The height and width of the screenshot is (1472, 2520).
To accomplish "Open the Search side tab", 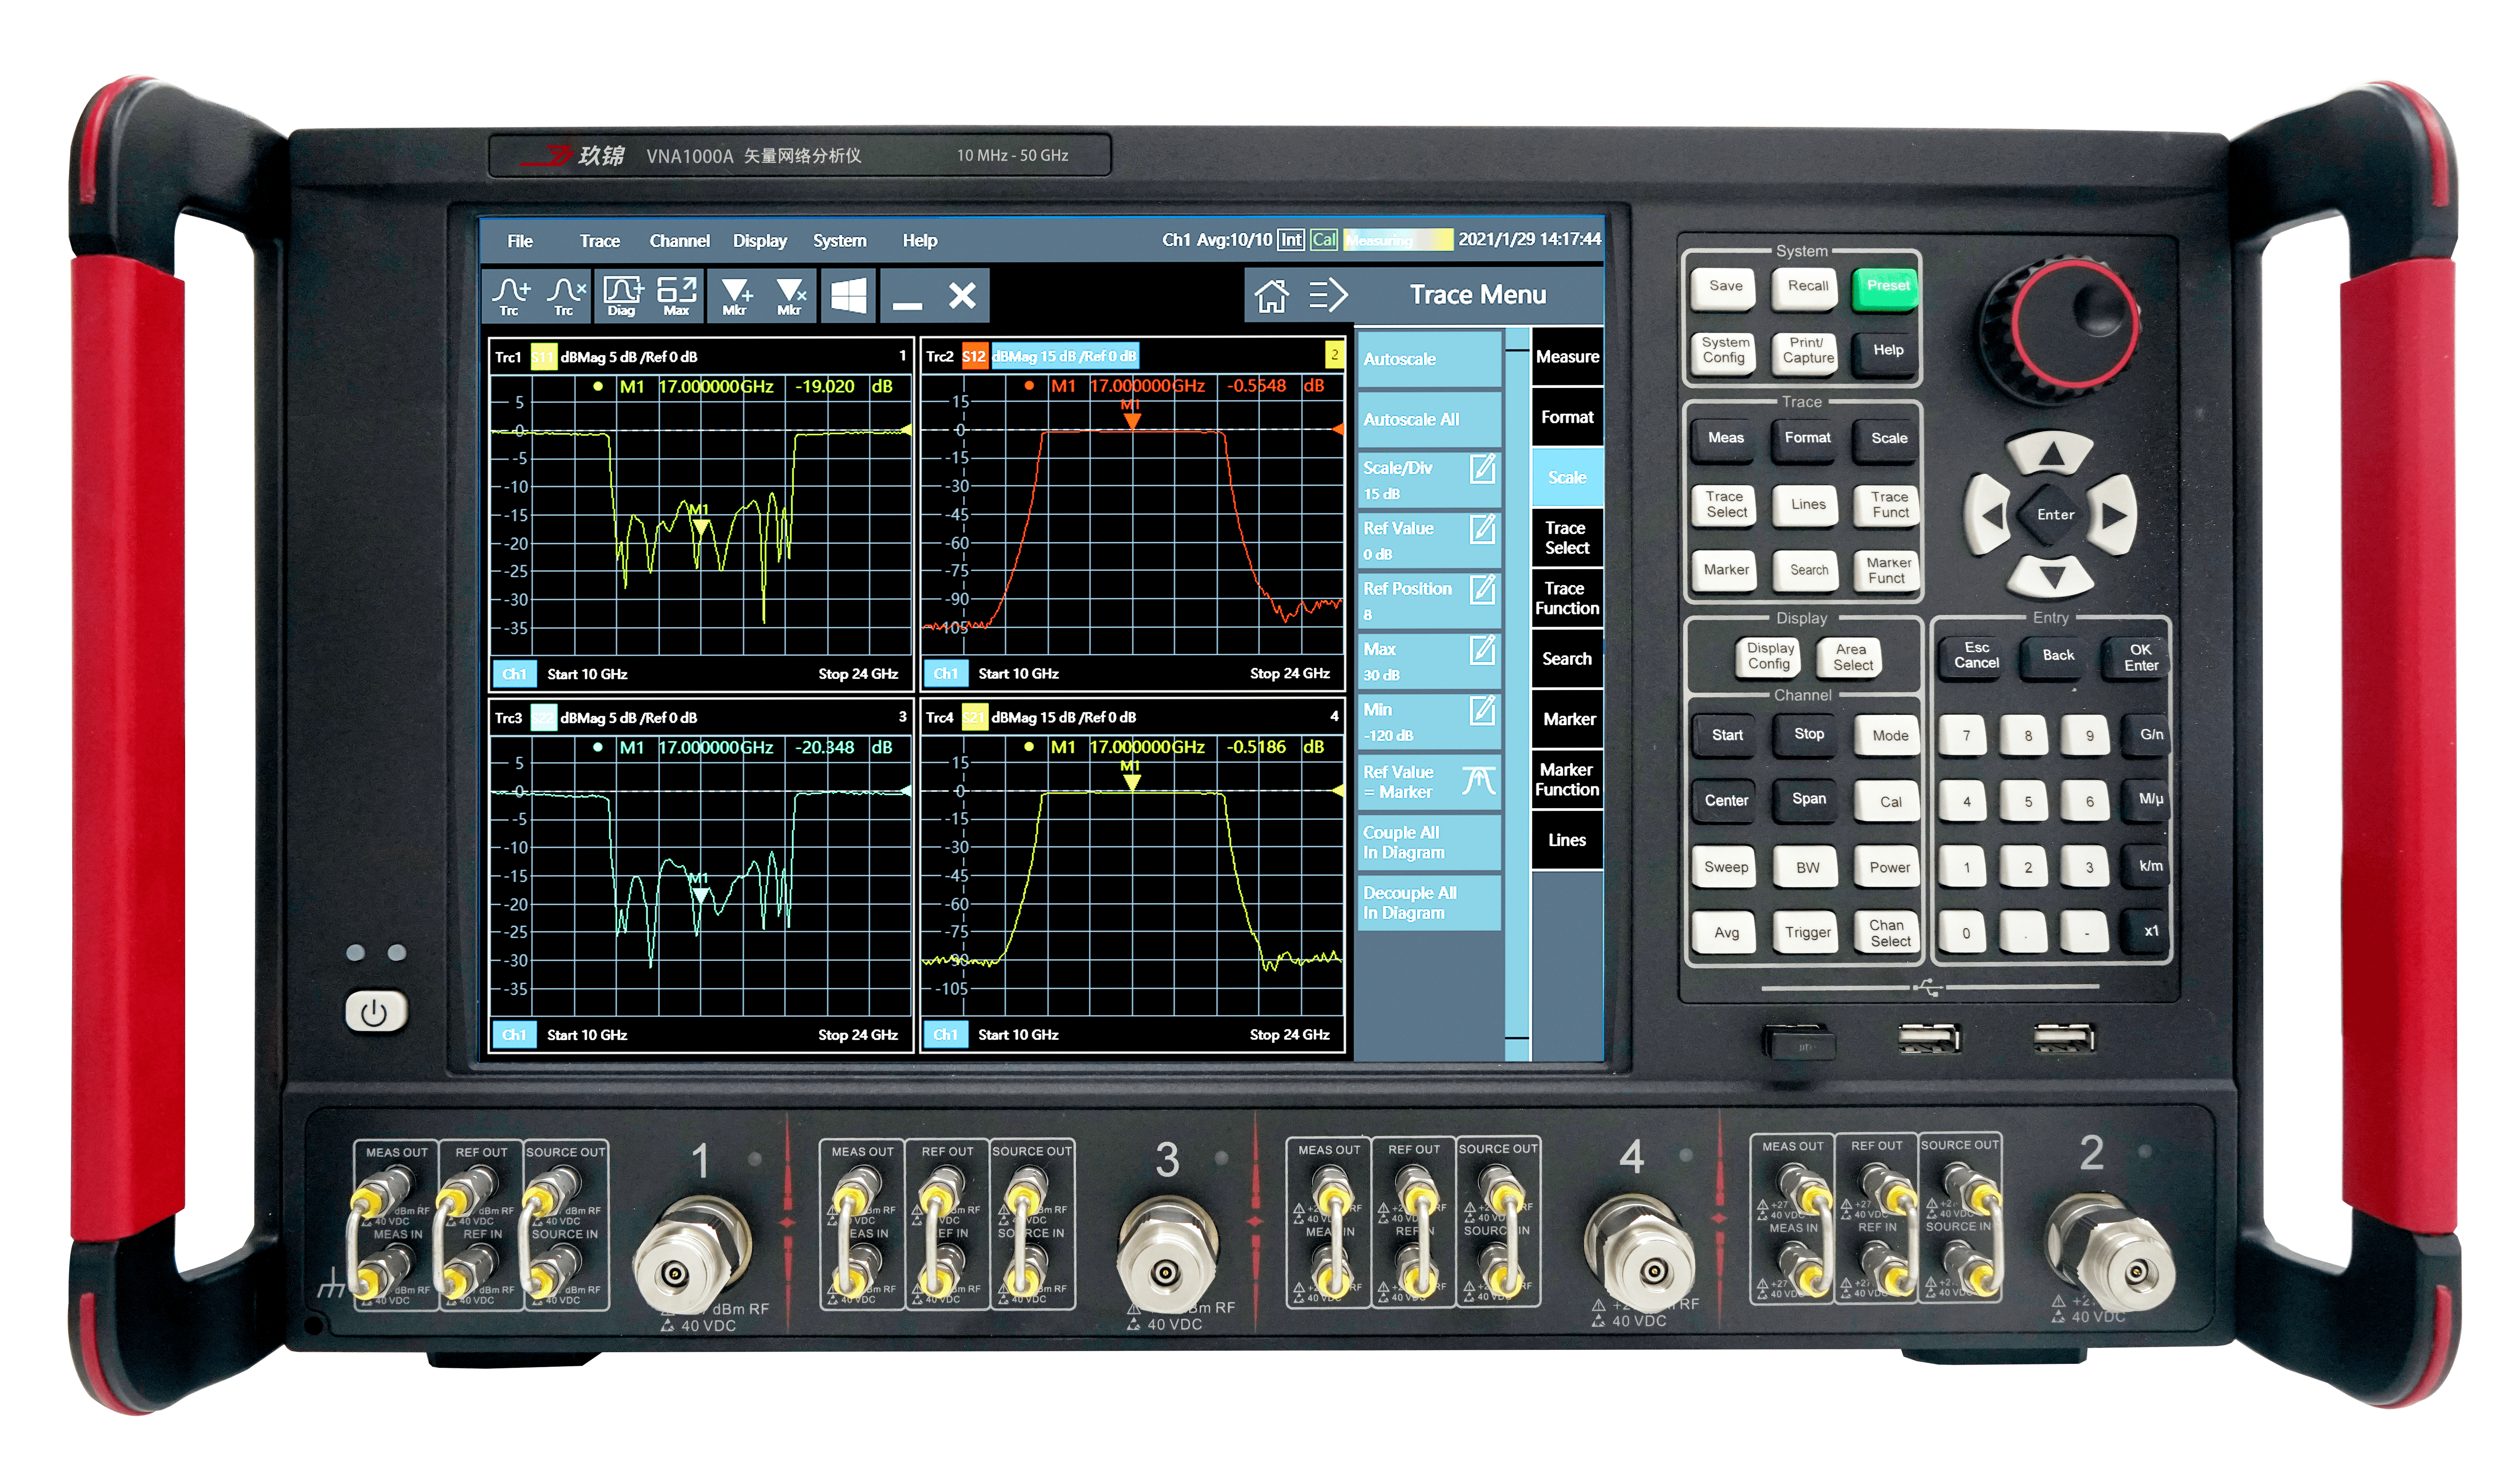I will click(x=1567, y=659).
